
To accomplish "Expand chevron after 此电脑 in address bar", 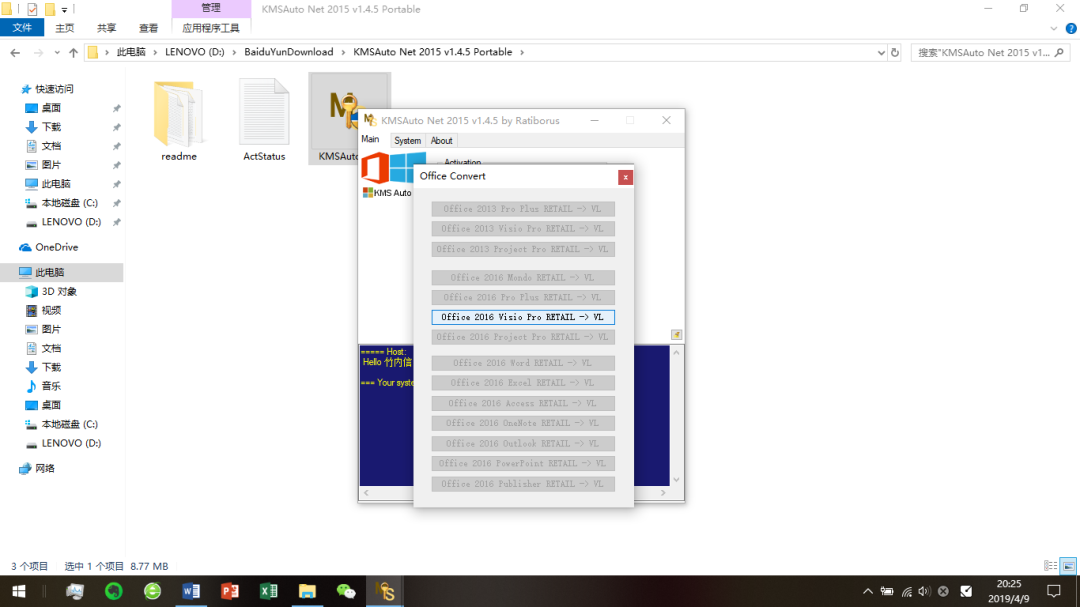I will [156, 52].
